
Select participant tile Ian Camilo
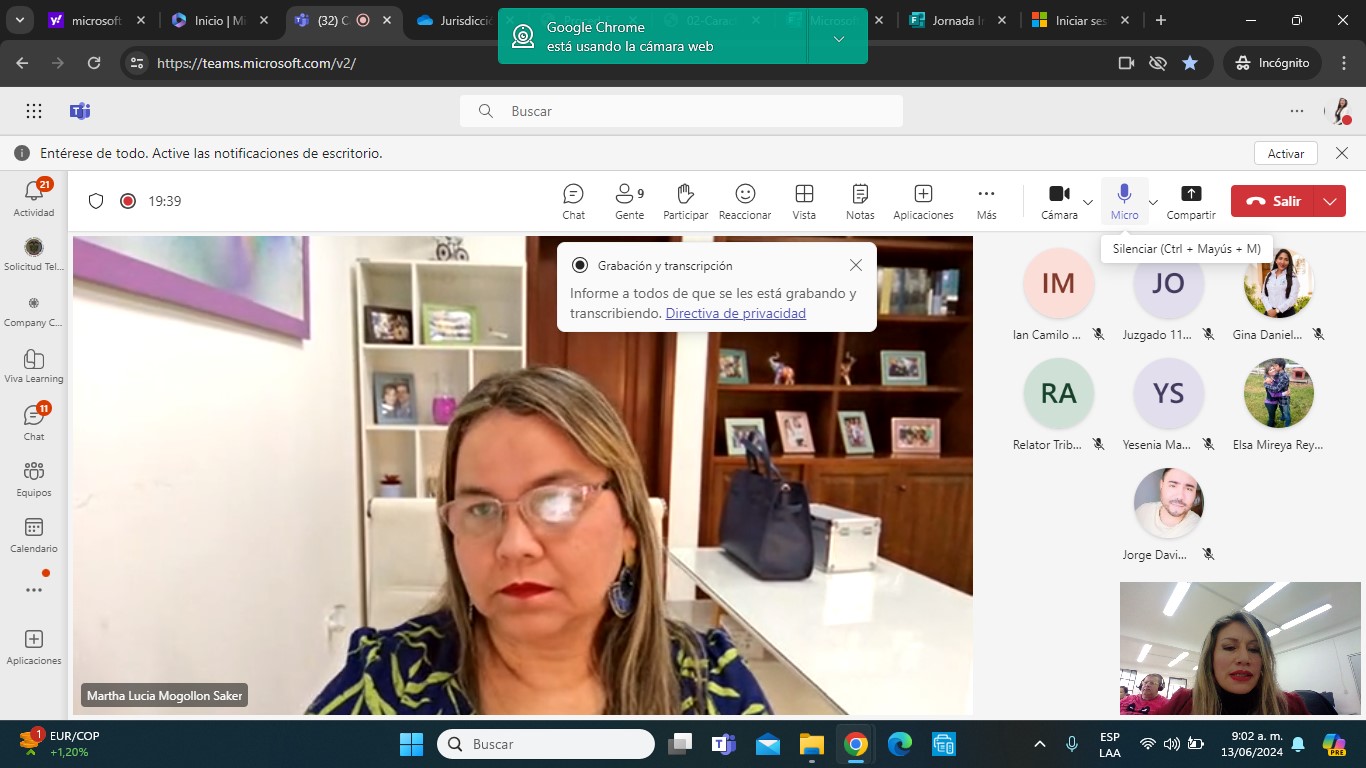tap(1059, 295)
